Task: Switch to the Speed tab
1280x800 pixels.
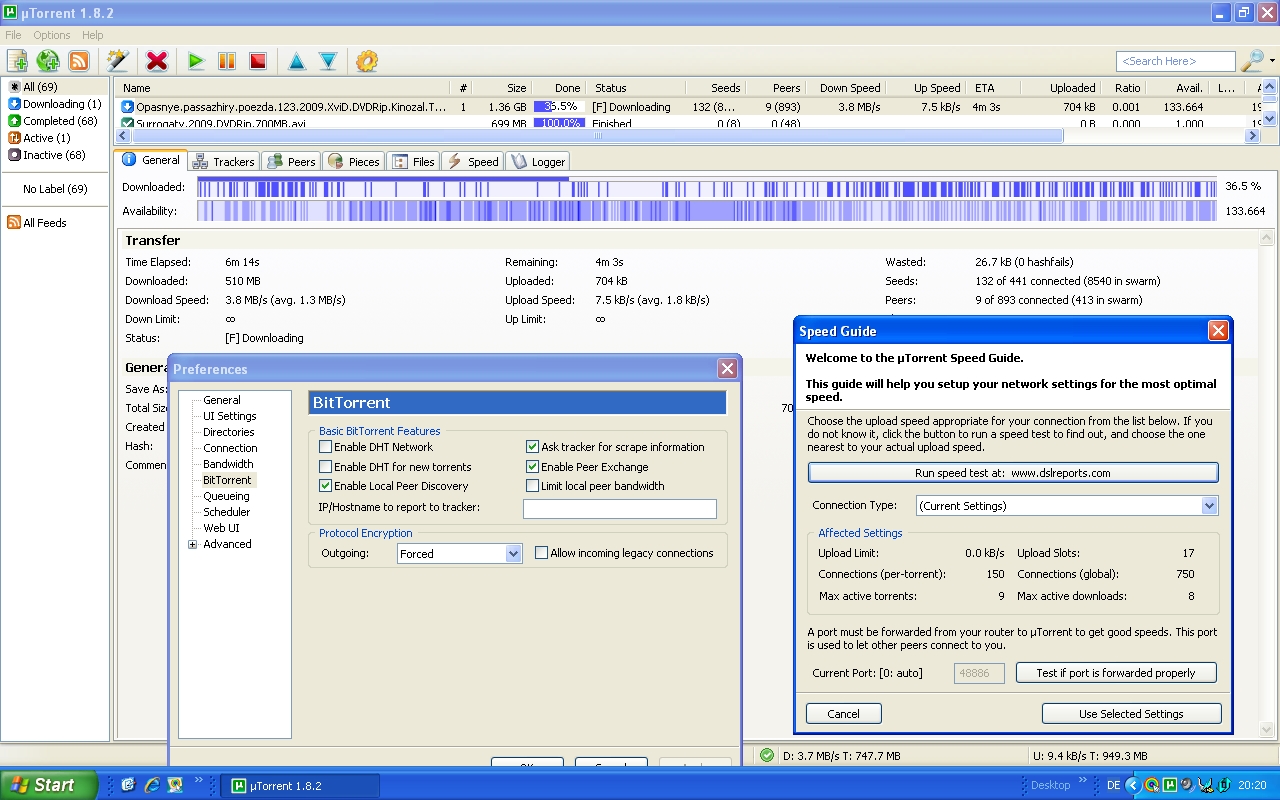Action: (x=473, y=161)
